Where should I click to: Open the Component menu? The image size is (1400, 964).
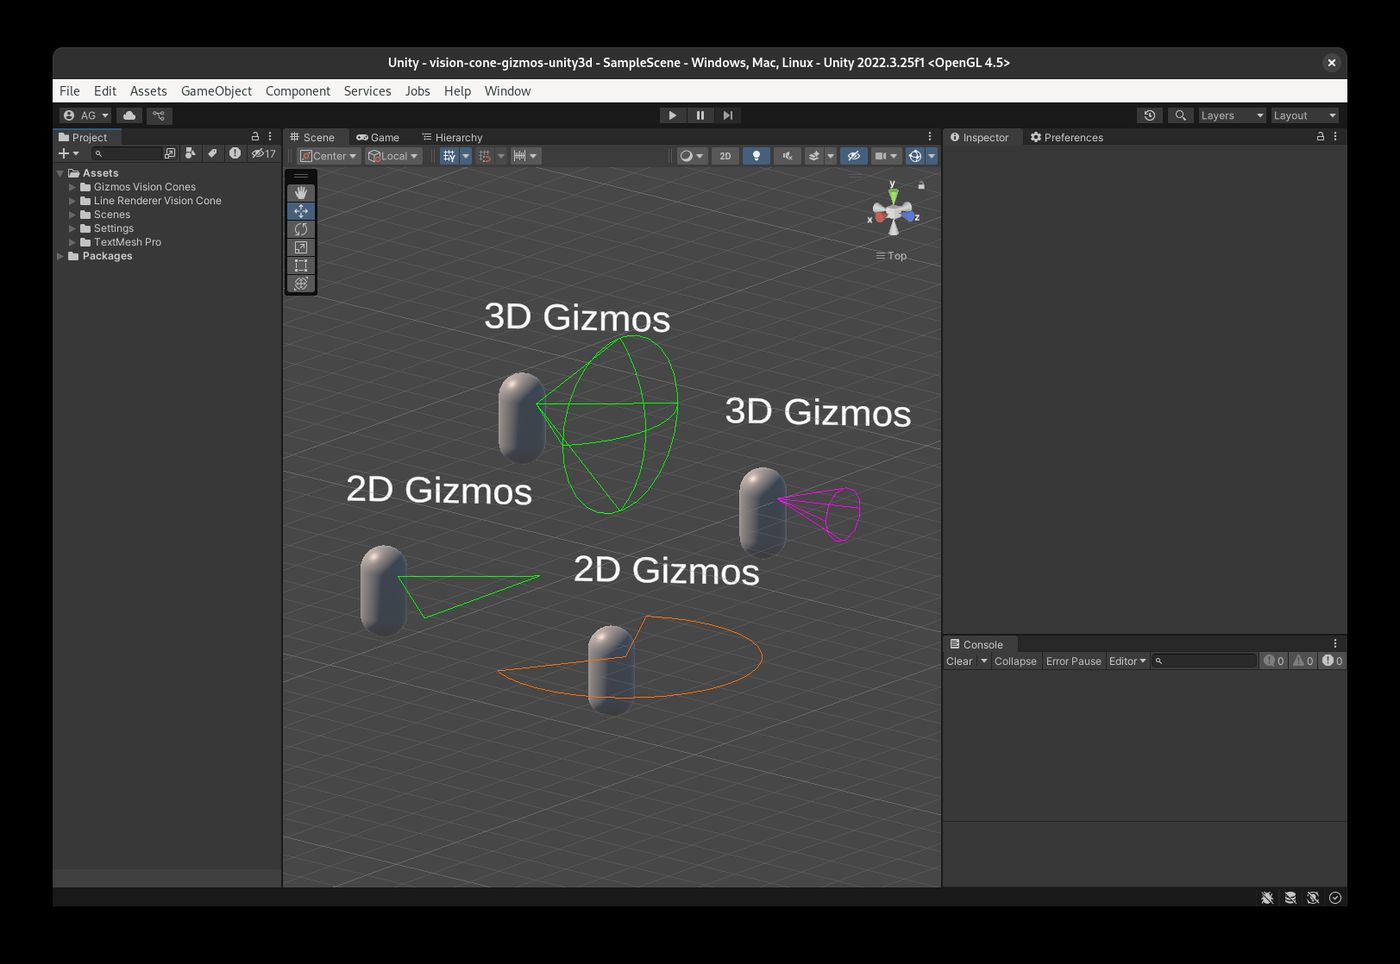click(298, 91)
